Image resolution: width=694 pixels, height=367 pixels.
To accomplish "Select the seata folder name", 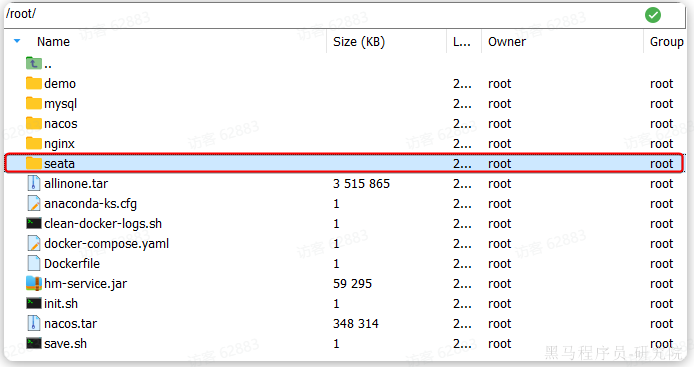I will click(59, 164).
